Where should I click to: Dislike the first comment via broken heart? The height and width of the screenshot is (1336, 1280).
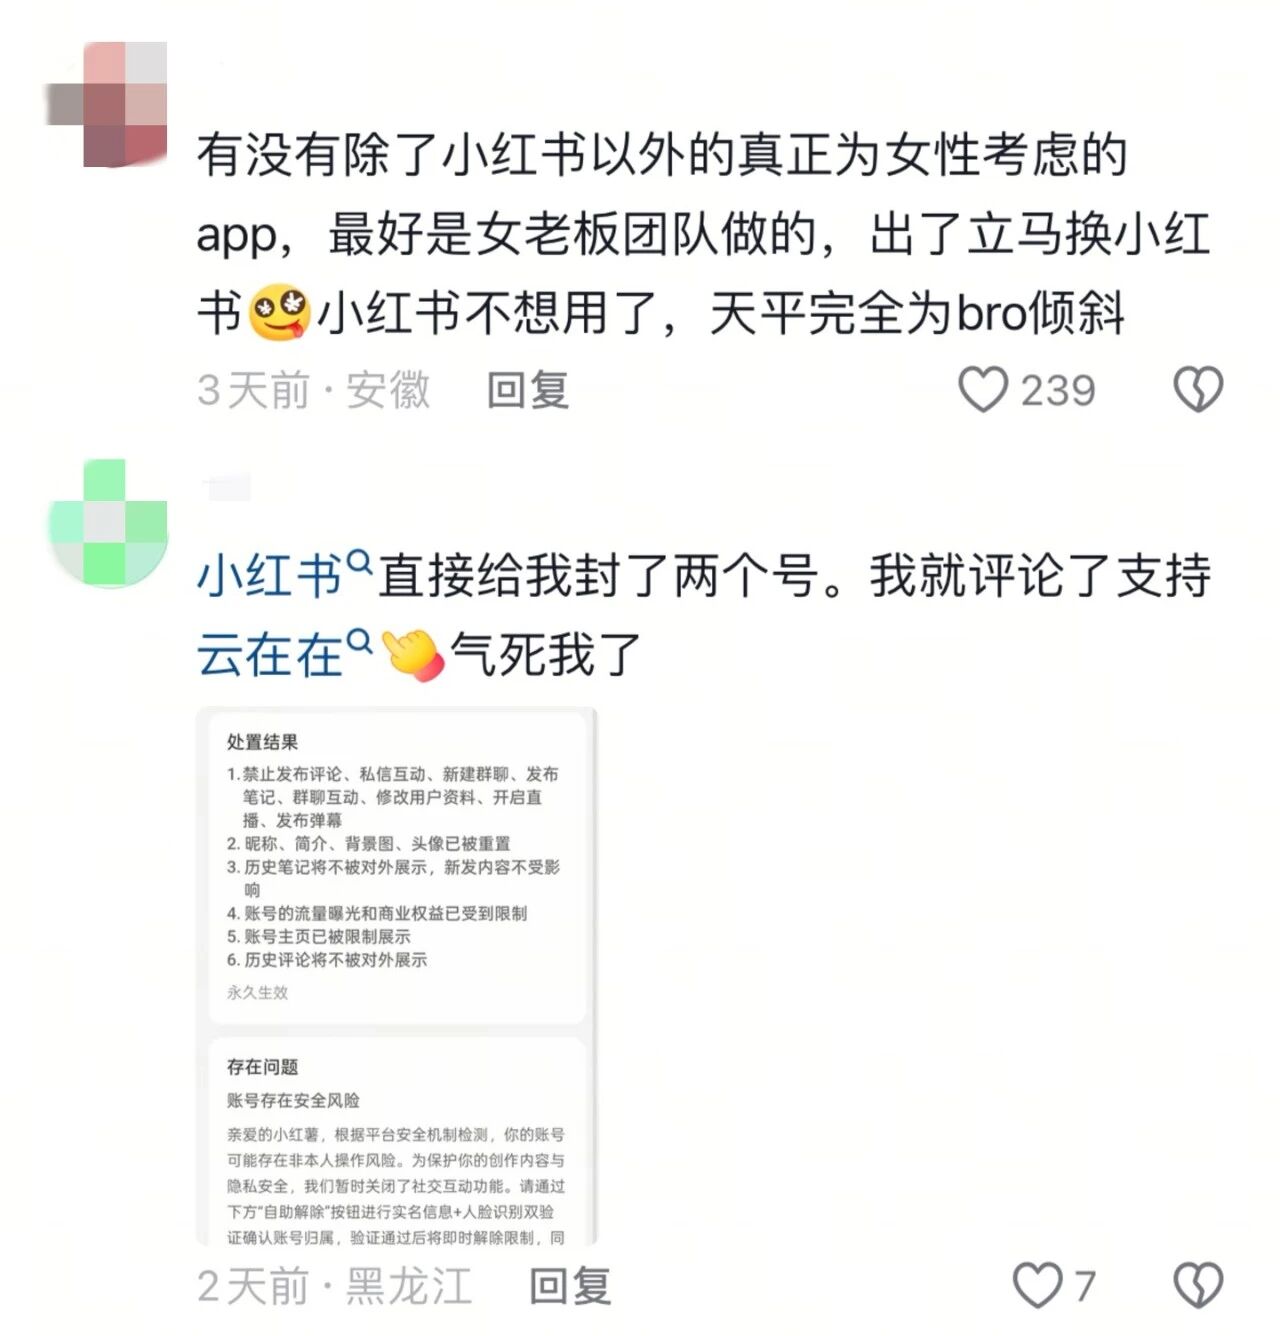tap(1197, 390)
